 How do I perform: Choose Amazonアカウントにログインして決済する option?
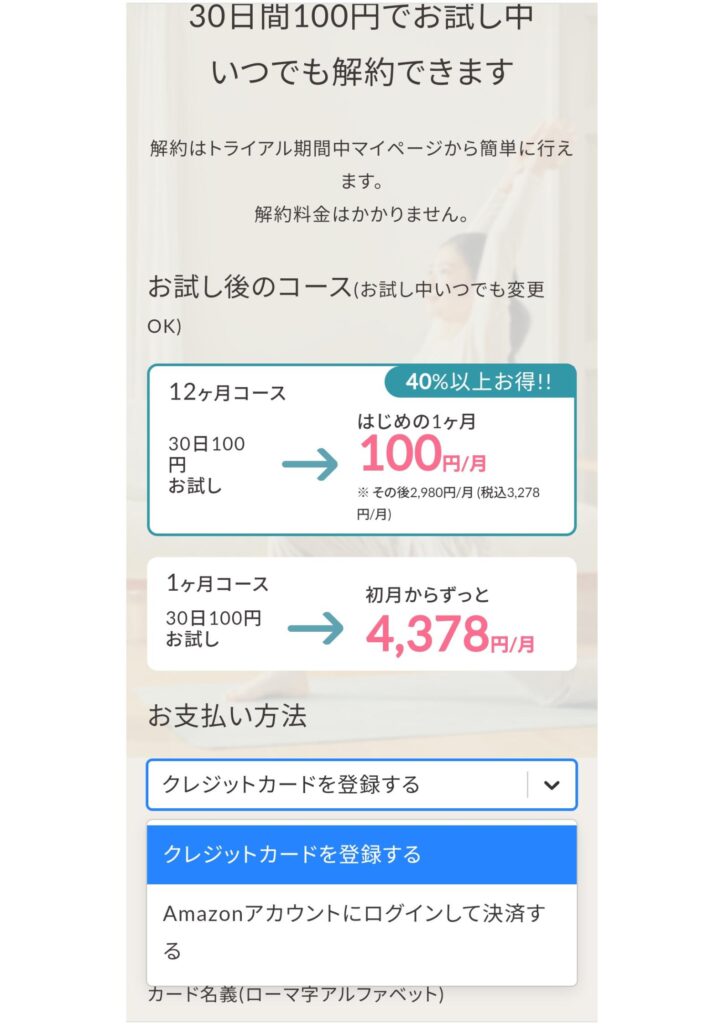coord(362,932)
